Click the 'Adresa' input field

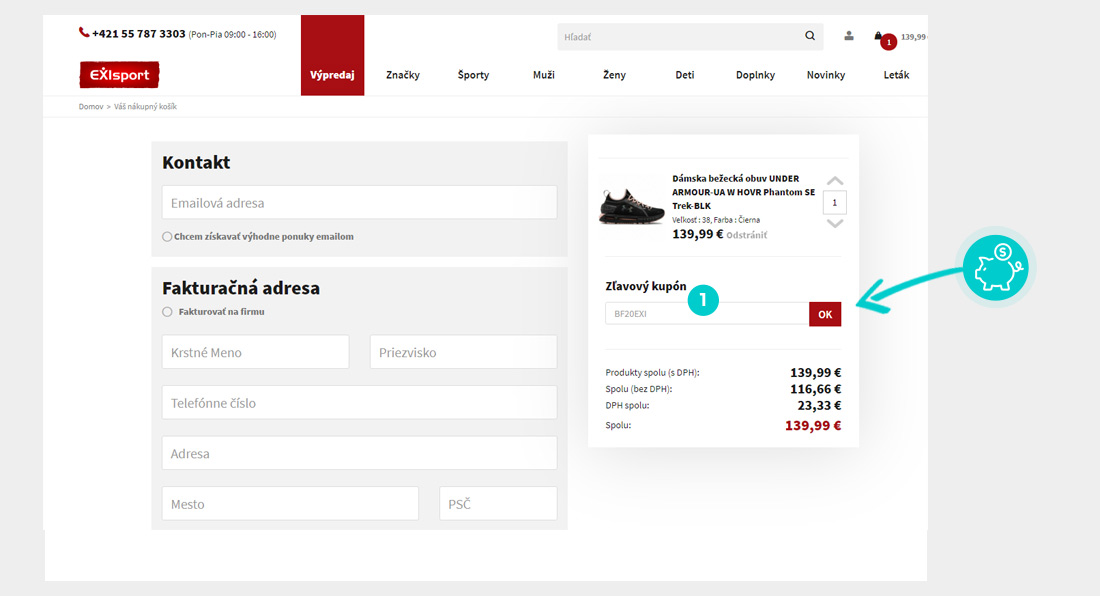pyautogui.click(x=359, y=453)
